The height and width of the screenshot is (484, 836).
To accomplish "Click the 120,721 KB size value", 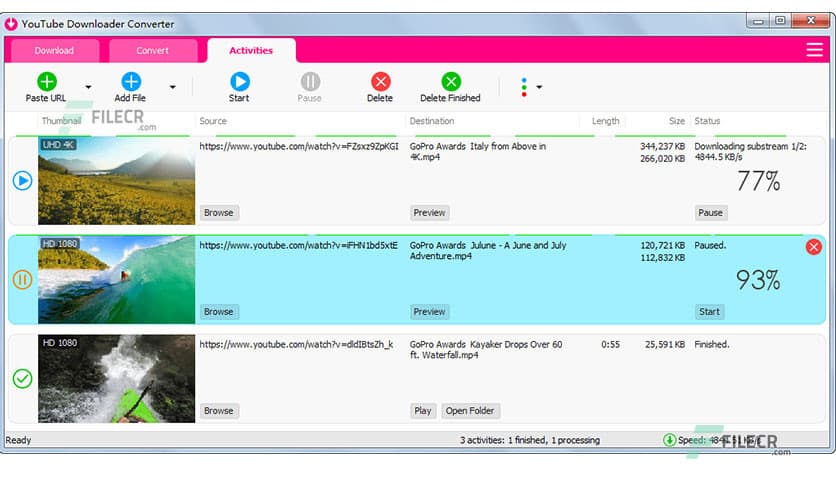I will tap(663, 245).
